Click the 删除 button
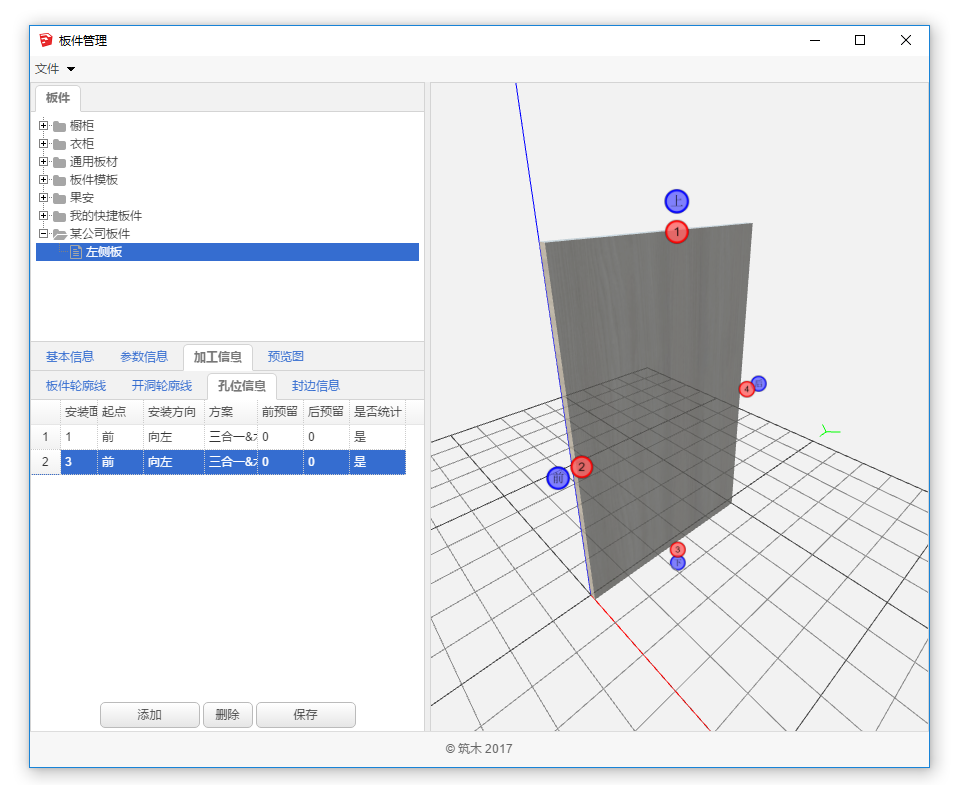Screen dimensions: 953x785 click(x=227, y=715)
